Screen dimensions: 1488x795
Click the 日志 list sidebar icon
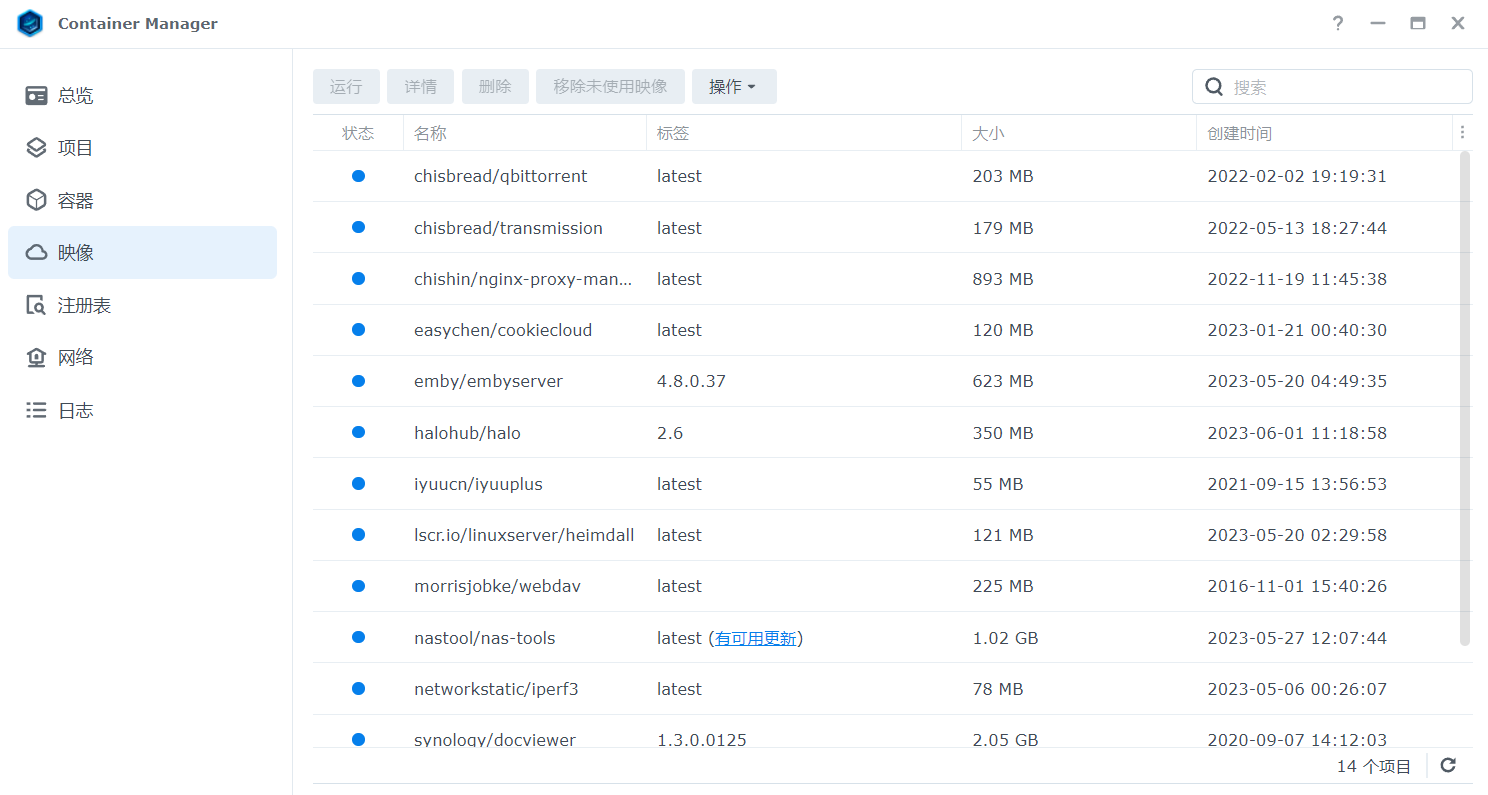36,410
